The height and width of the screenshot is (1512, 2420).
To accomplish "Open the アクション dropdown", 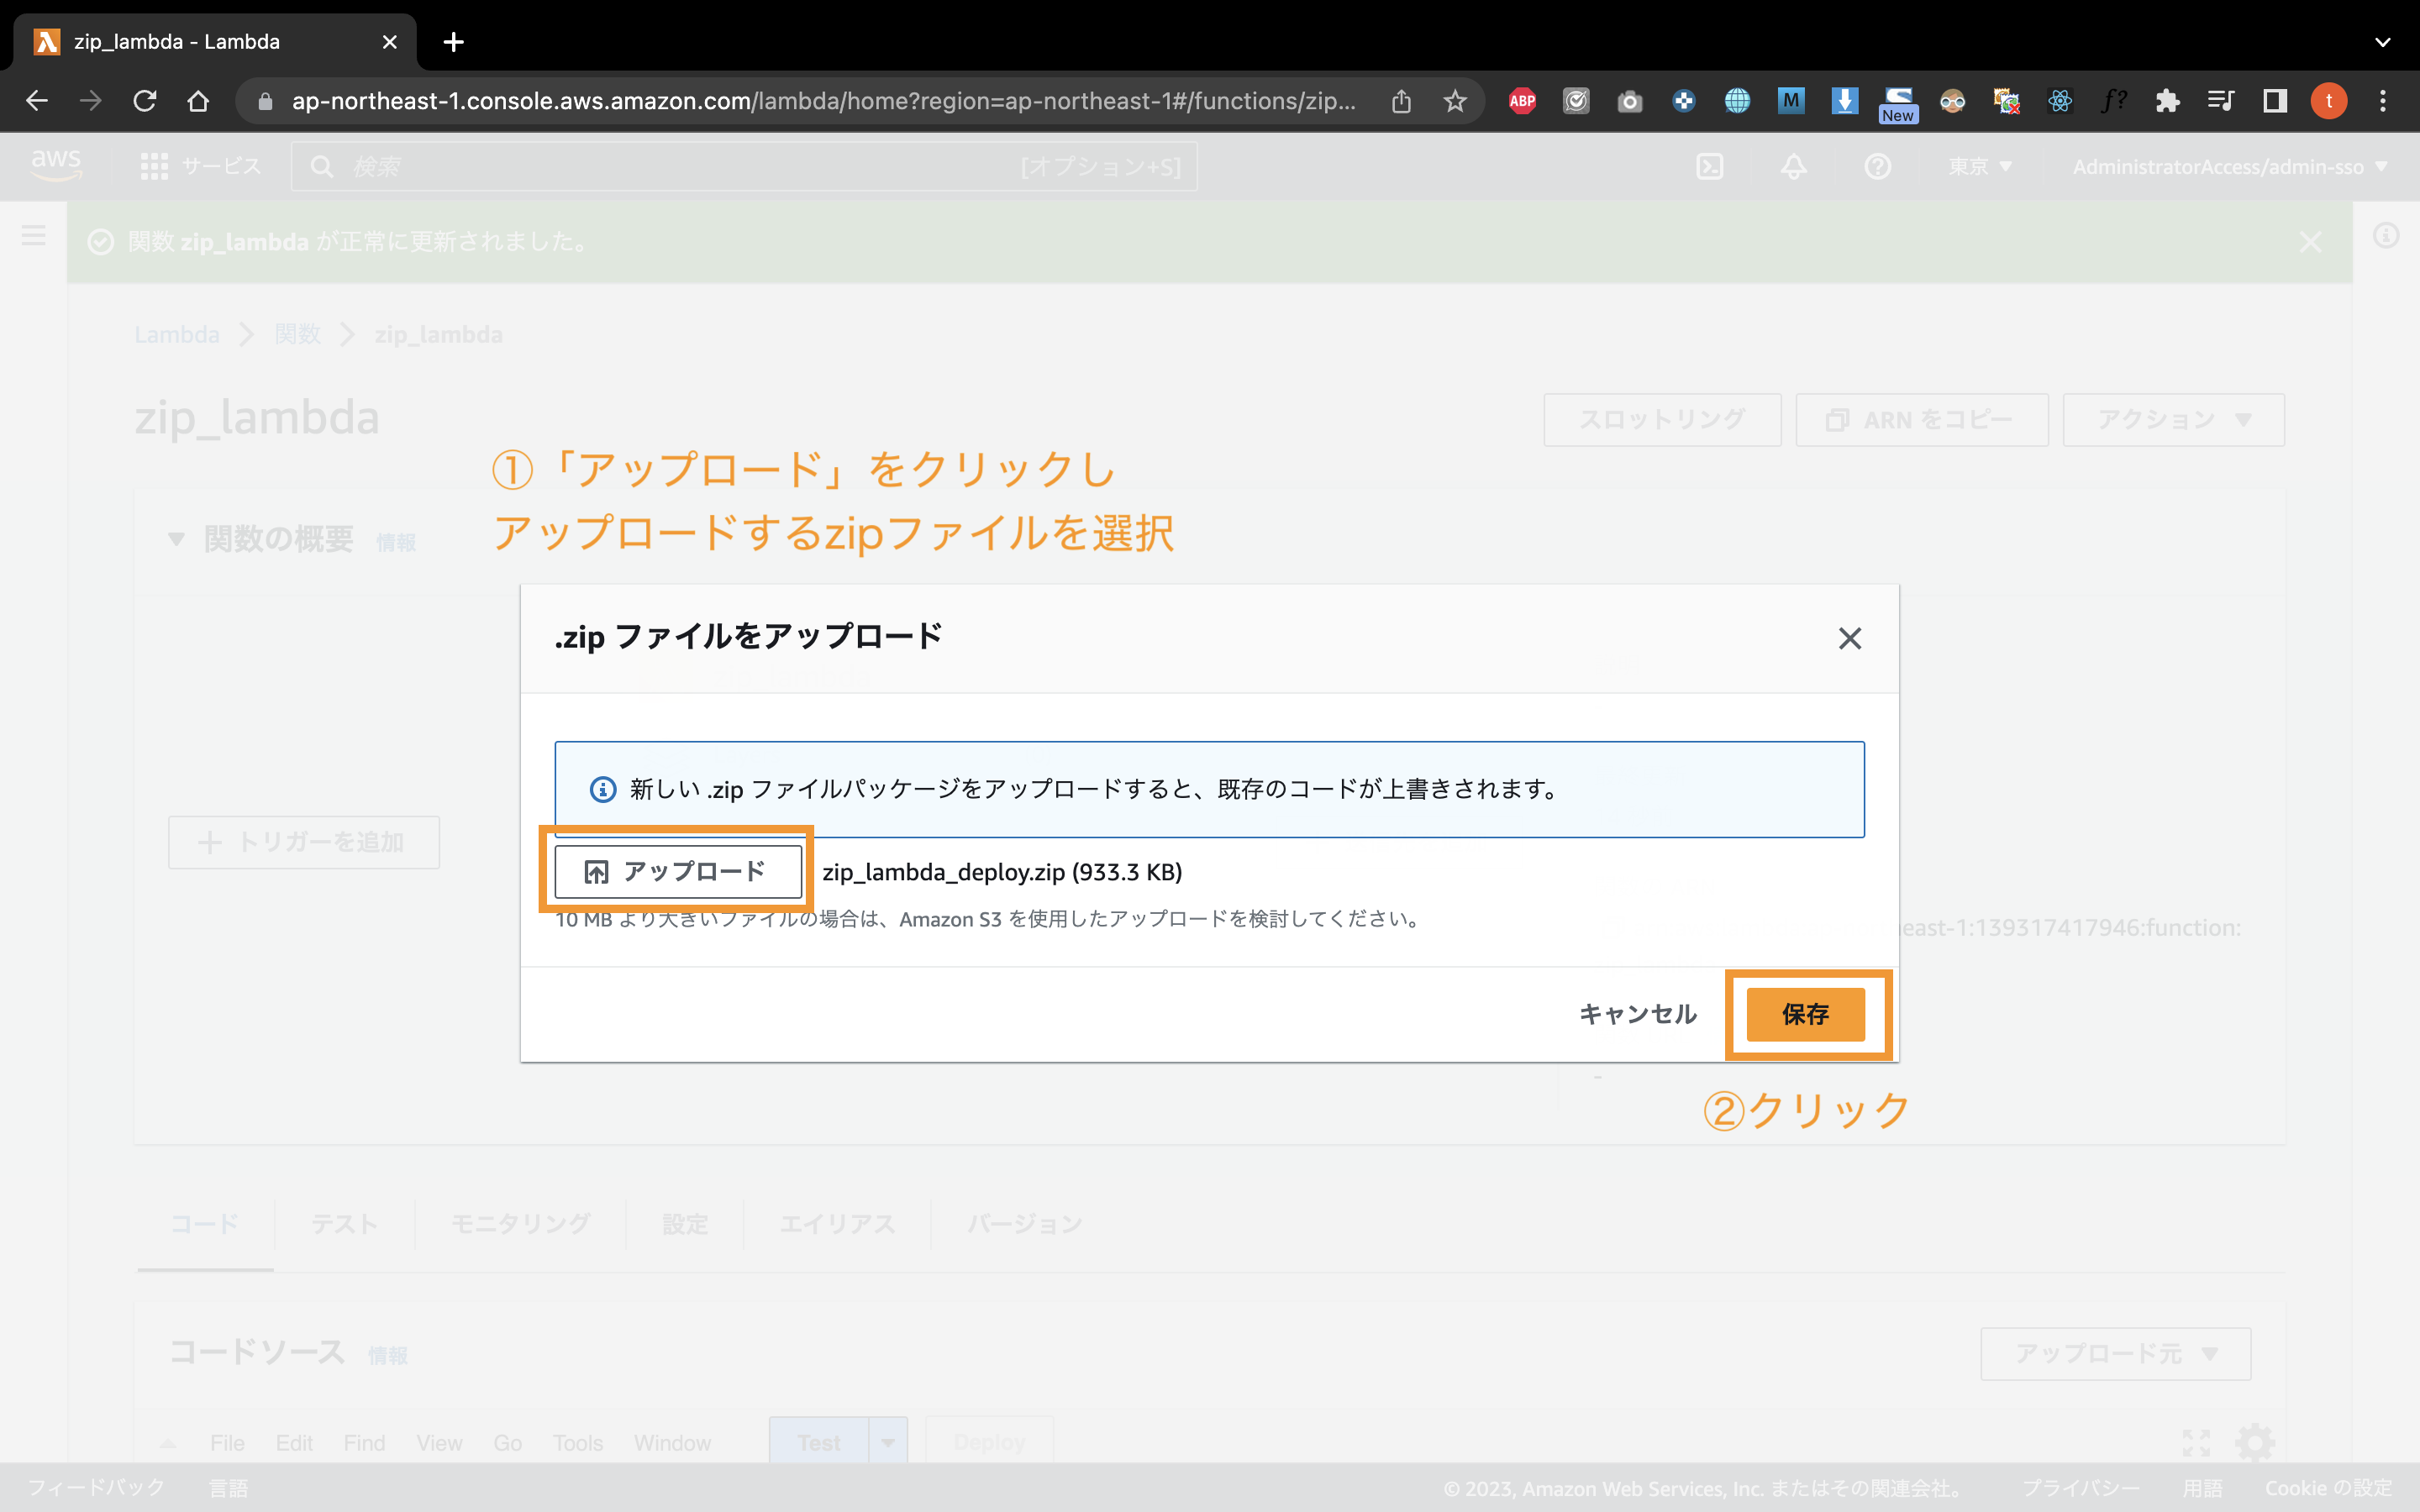I will pos(2172,420).
